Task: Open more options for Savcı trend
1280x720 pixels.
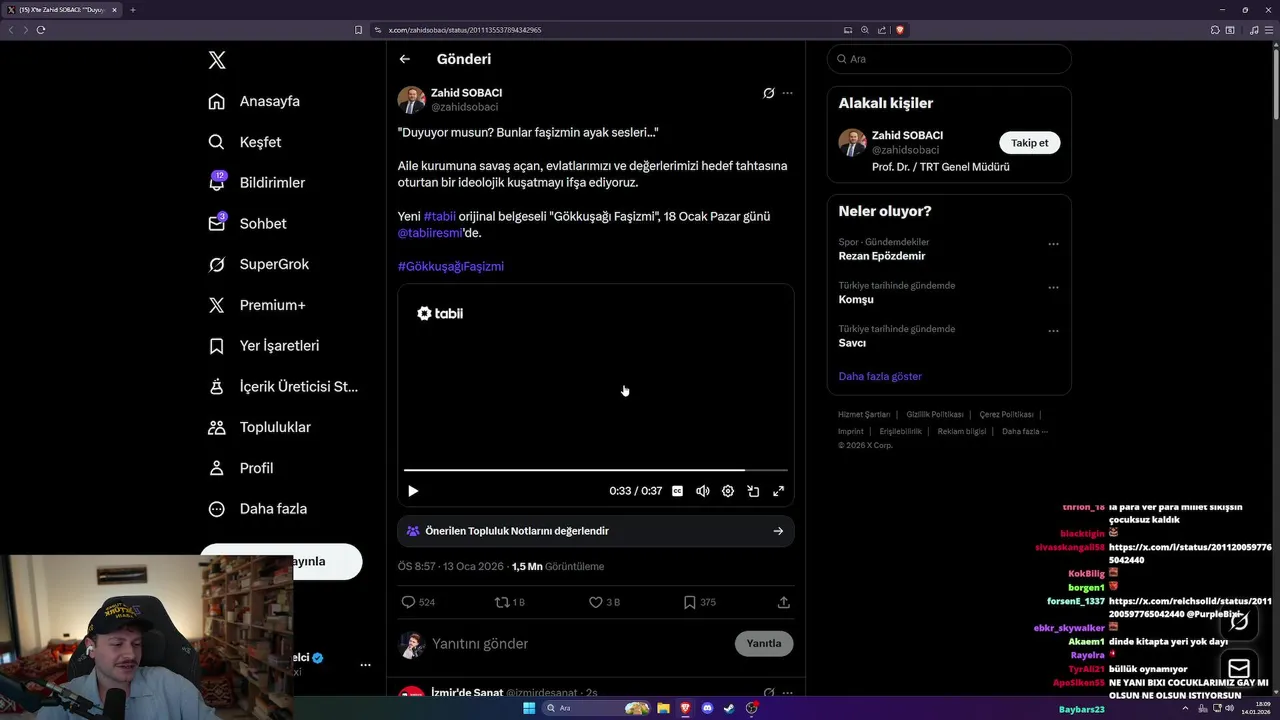Action: tap(1053, 330)
